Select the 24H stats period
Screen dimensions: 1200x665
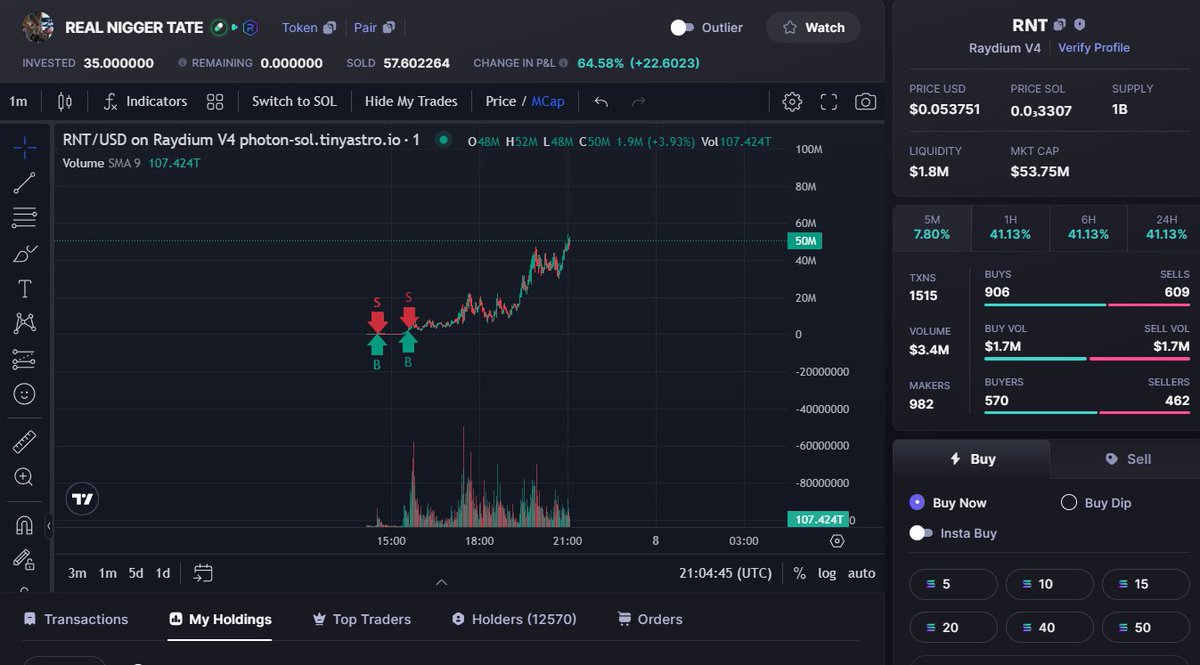(1166, 227)
